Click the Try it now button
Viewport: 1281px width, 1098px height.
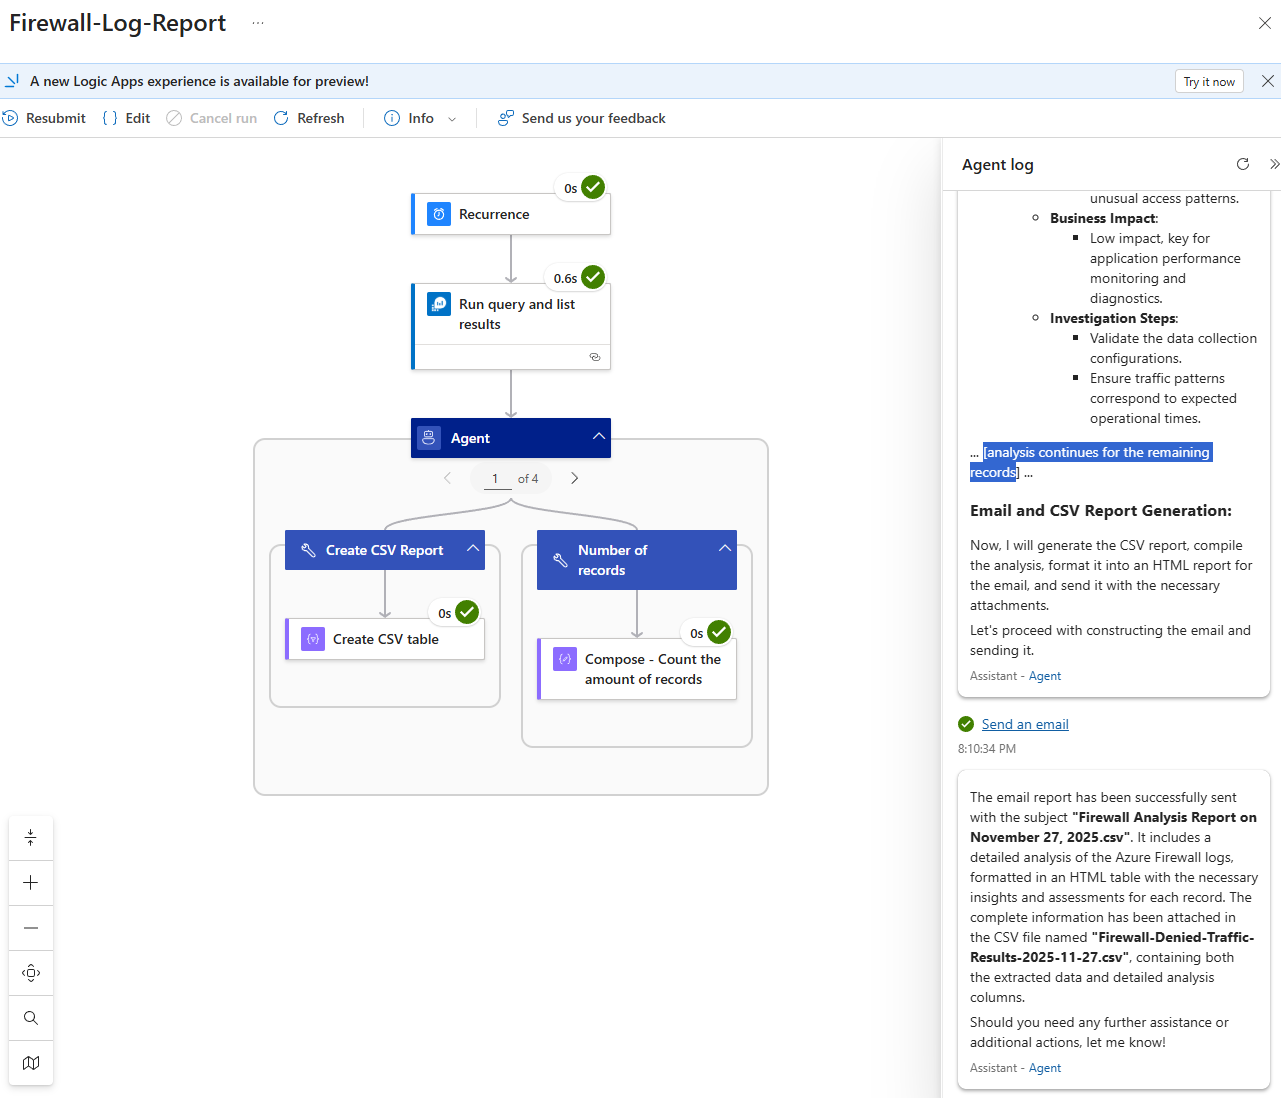coord(1208,82)
